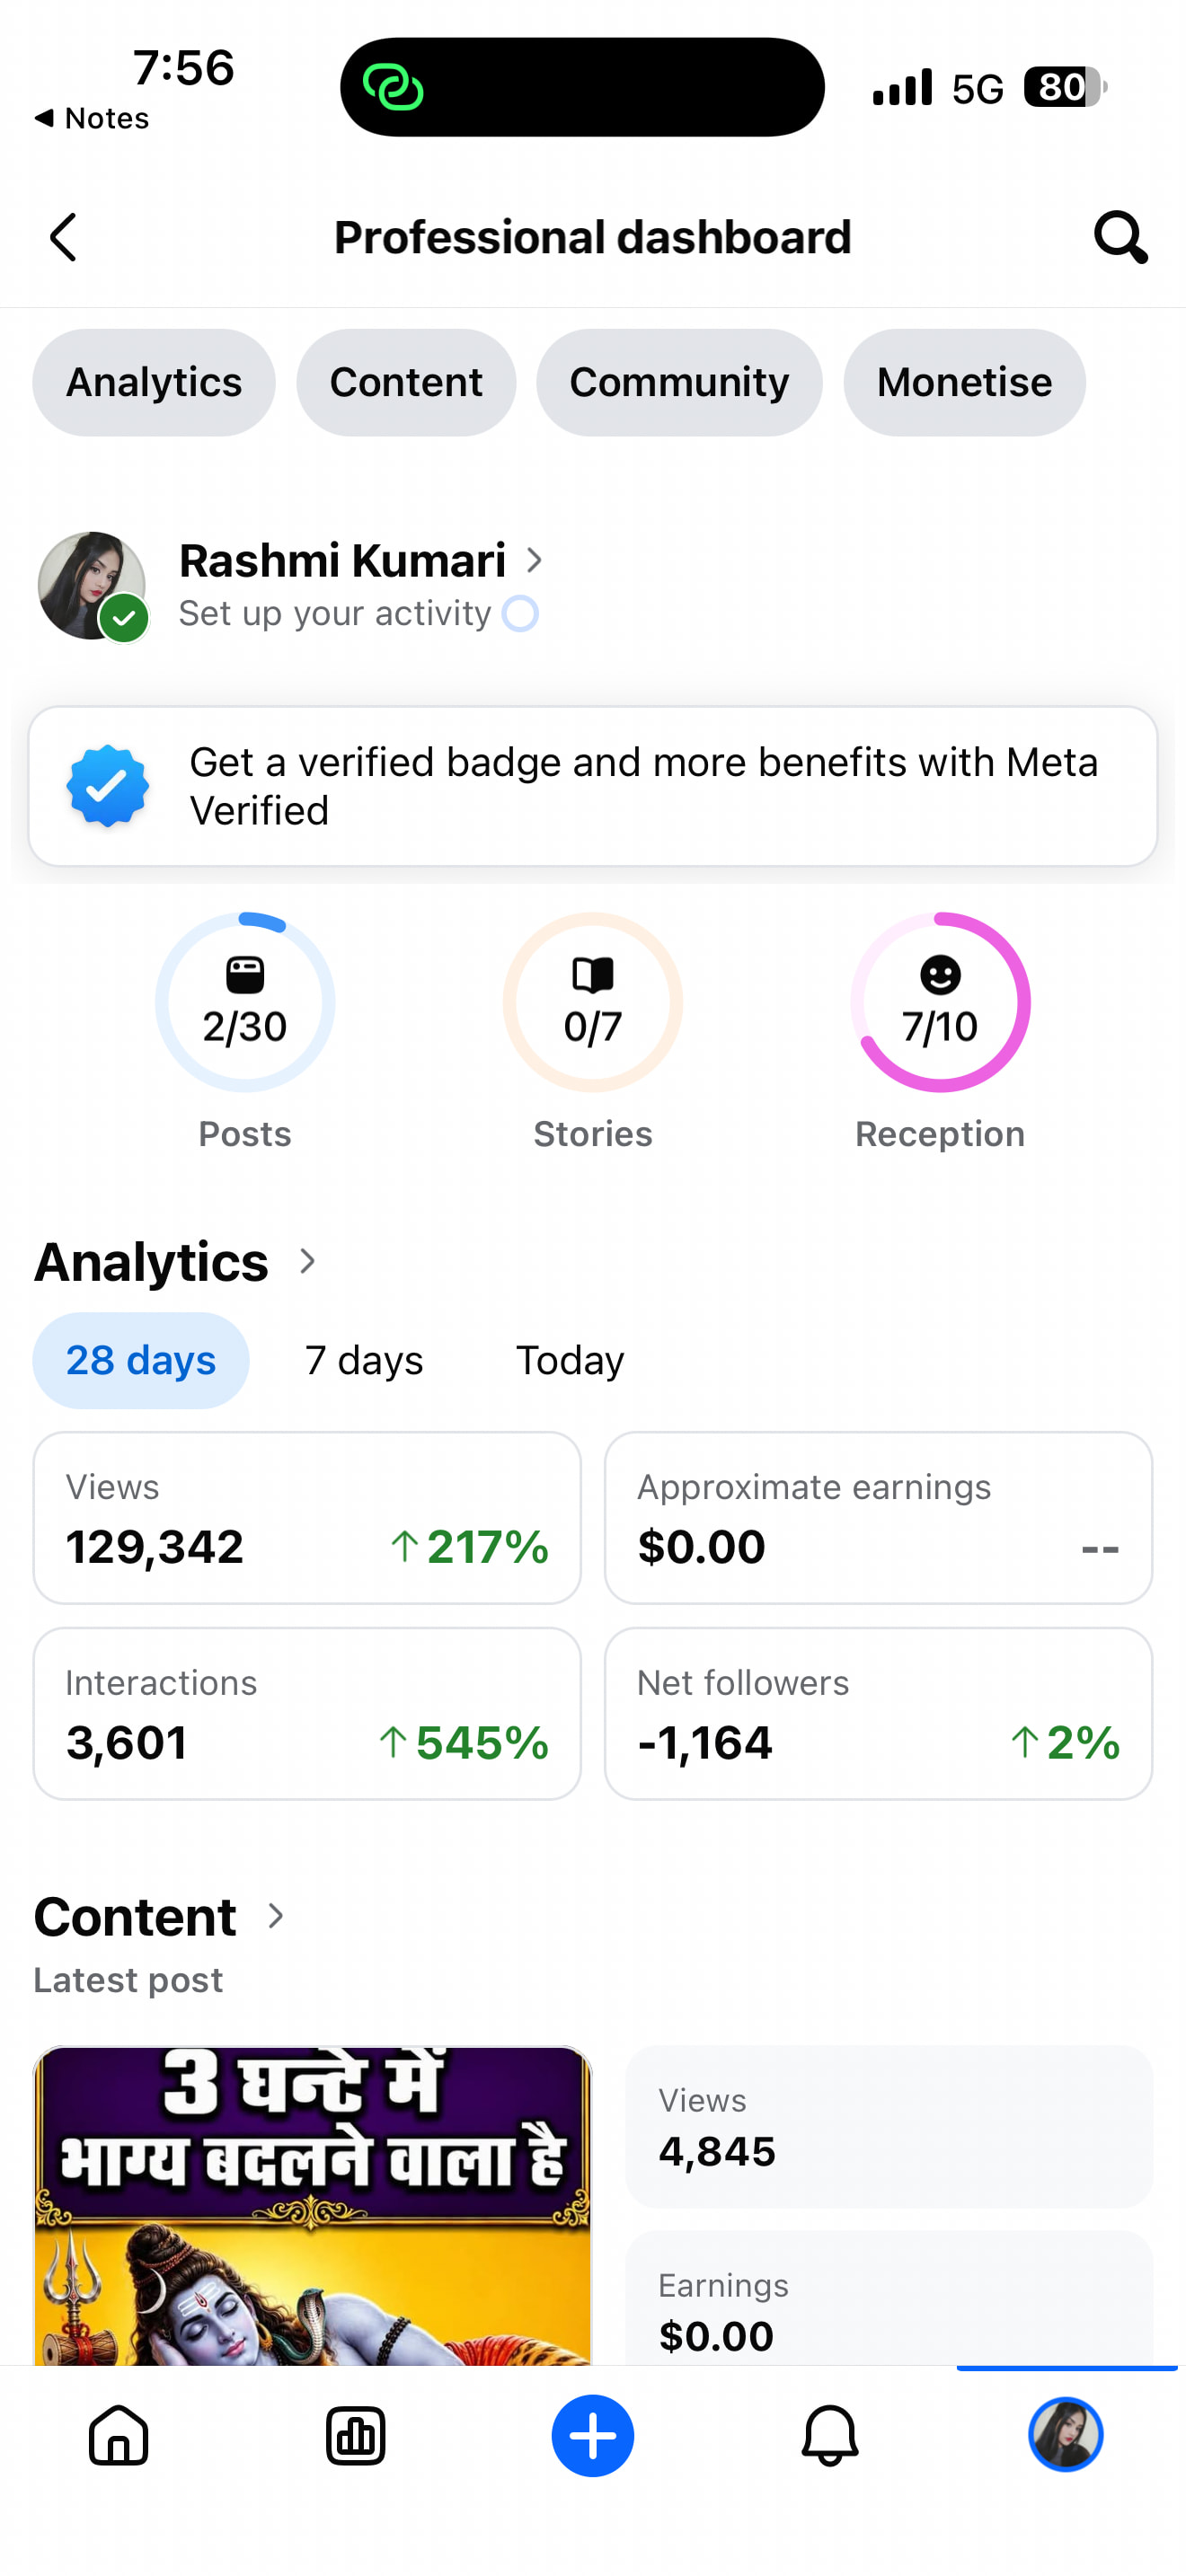Tap the blue plus create button
The width and height of the screenshot is (1186, 2576).
pos(593,2436)
